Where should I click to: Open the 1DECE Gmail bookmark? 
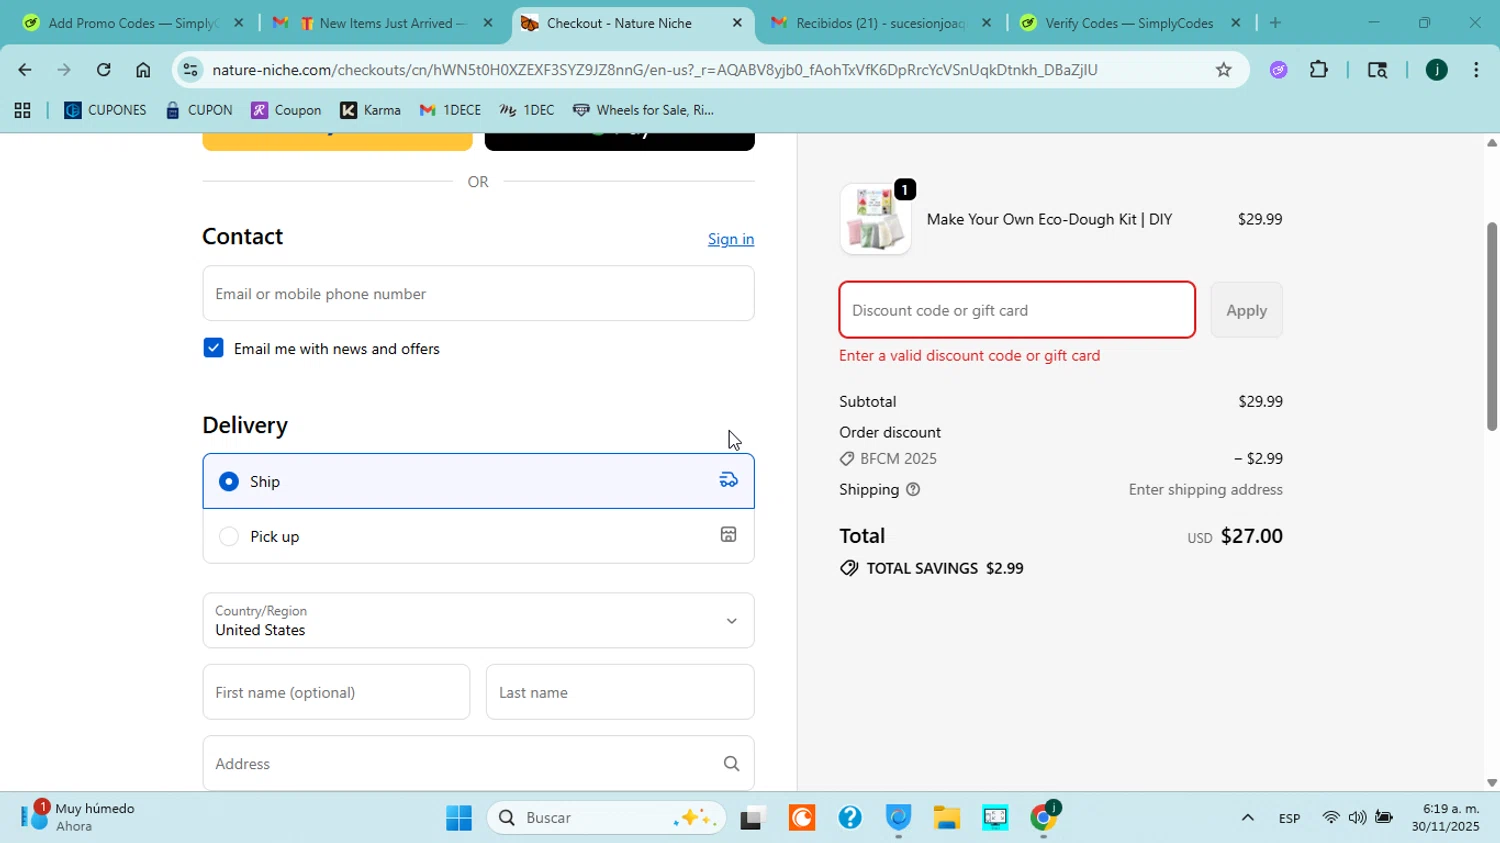450,110
